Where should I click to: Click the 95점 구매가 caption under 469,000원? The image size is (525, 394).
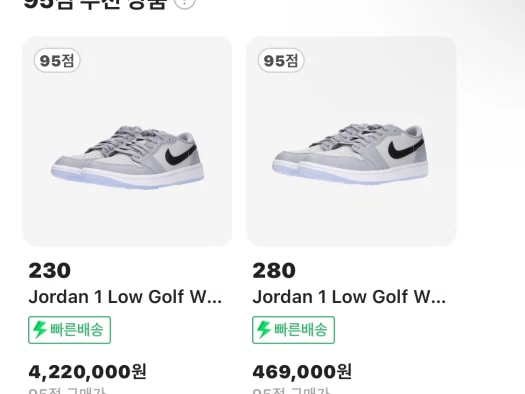coord(291,391)
